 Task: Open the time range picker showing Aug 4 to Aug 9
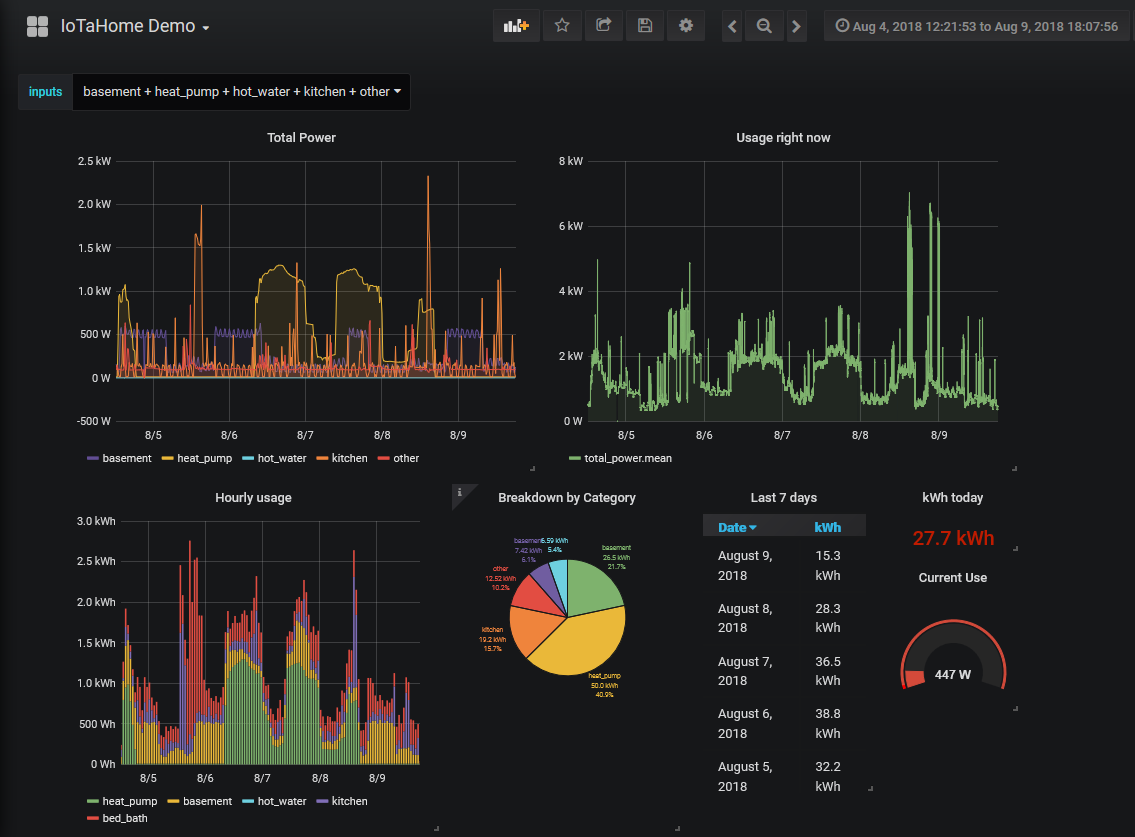click(x=974, y=26)
